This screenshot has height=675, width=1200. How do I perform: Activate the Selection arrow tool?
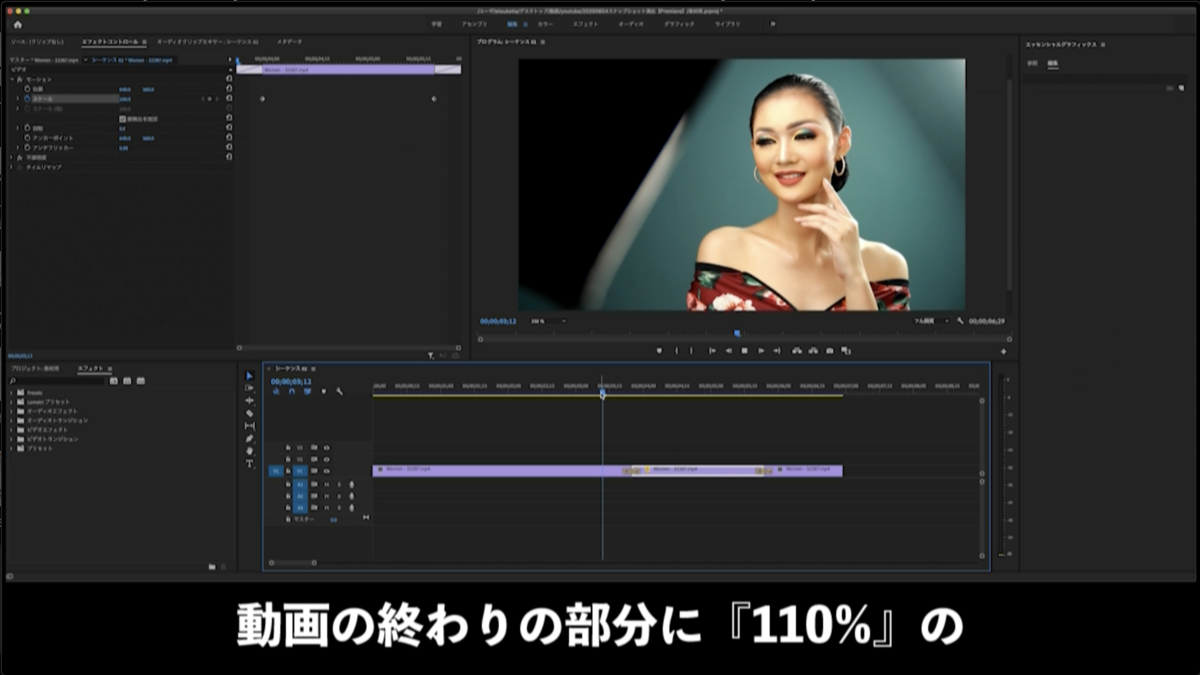[x=250, y=376]
